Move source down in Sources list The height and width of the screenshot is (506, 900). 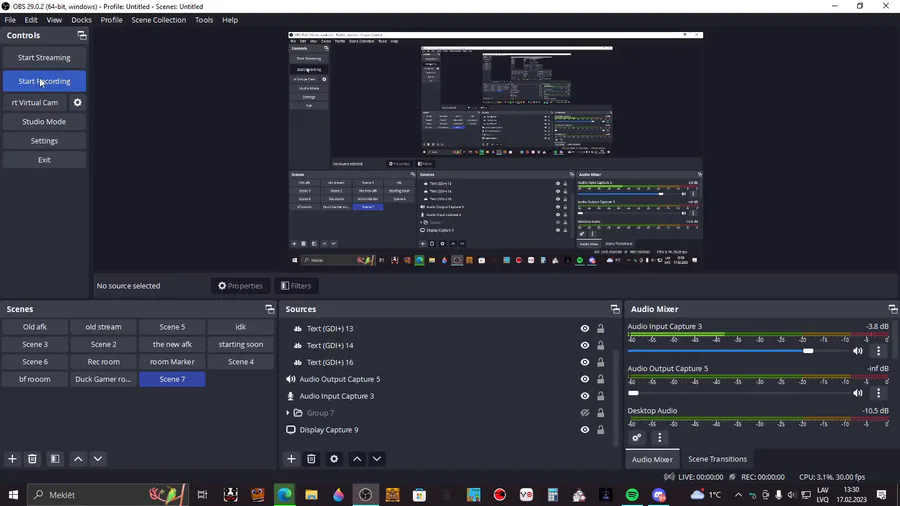377,459
